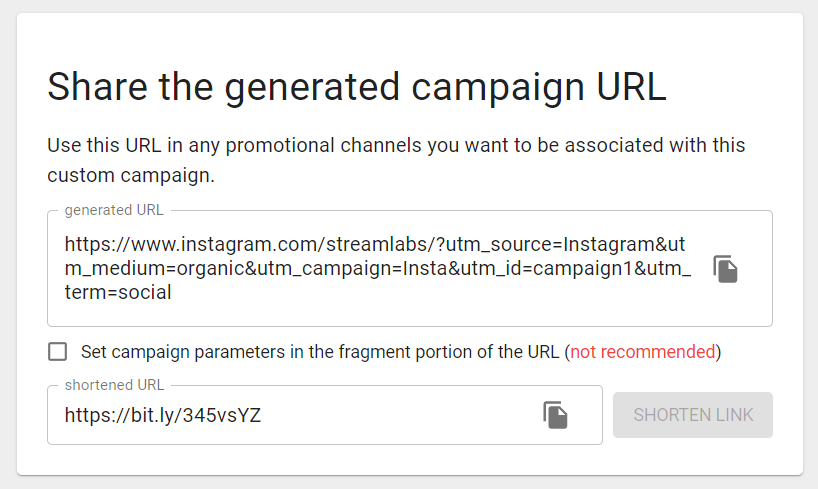The width and height of the screenshot is (818, 489).
Task: Click the SHORTEN LINK button
Action: [x=693, y=415]
